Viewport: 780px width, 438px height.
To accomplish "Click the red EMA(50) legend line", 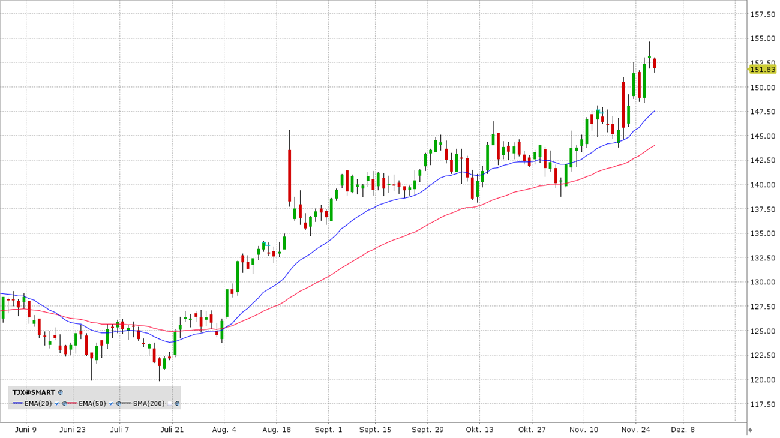I will click(72, 403).
